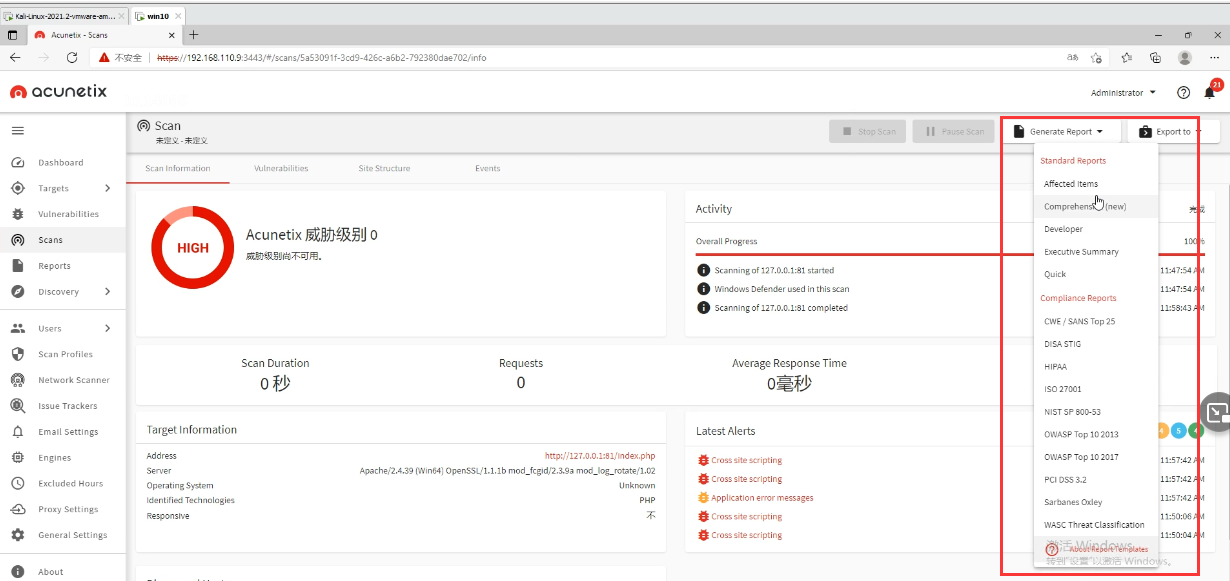Open browser collections icon
The image size is (1230, 581).
[x=1155, y=58]
